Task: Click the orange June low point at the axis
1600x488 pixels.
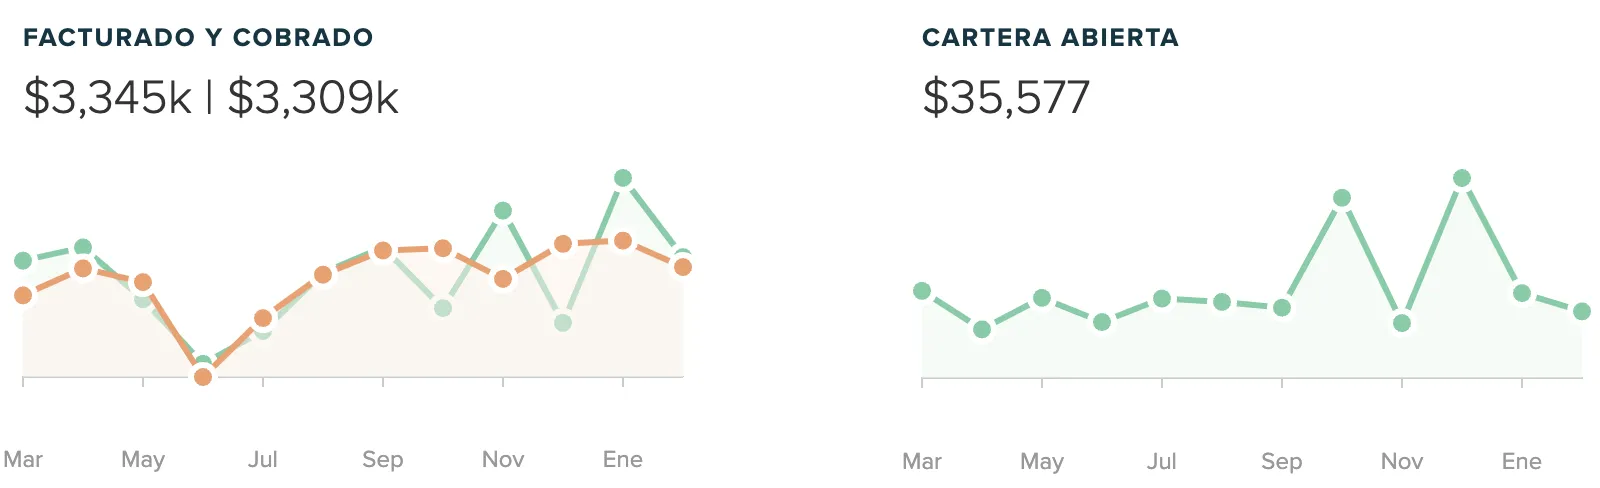Action: [203, 376]
